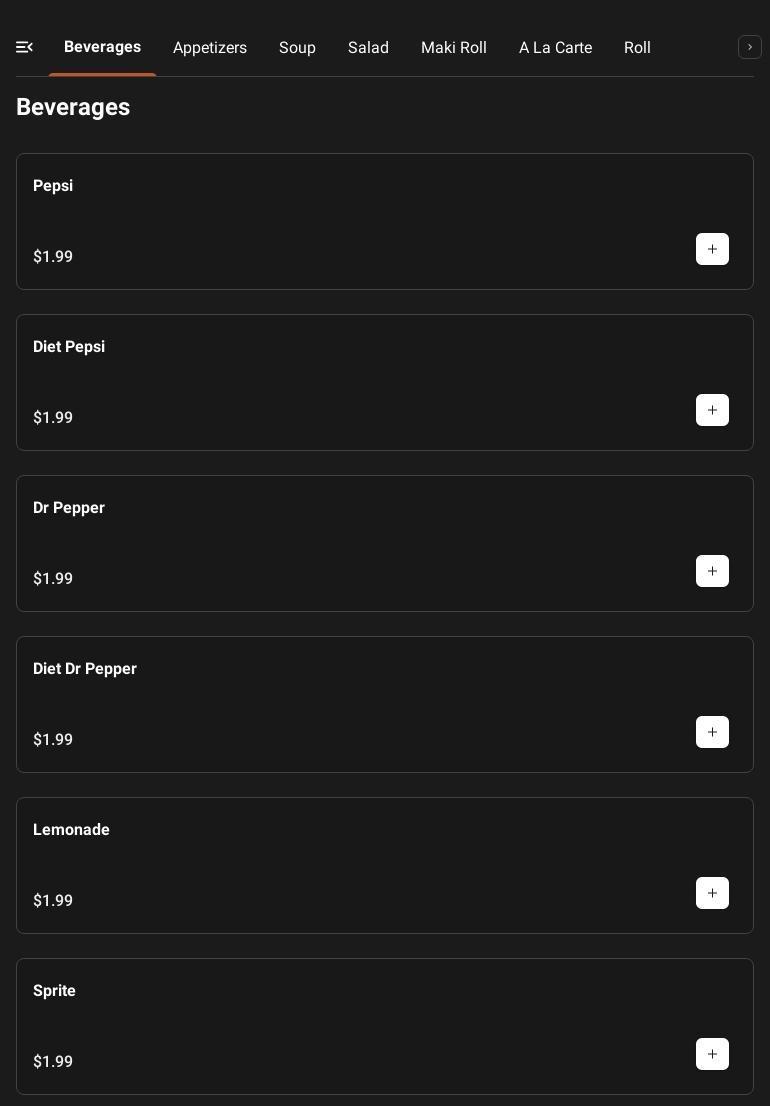Add Dr Pepper to the order
This screenshot has width=770, height=1106.
(x=712, y=571)
